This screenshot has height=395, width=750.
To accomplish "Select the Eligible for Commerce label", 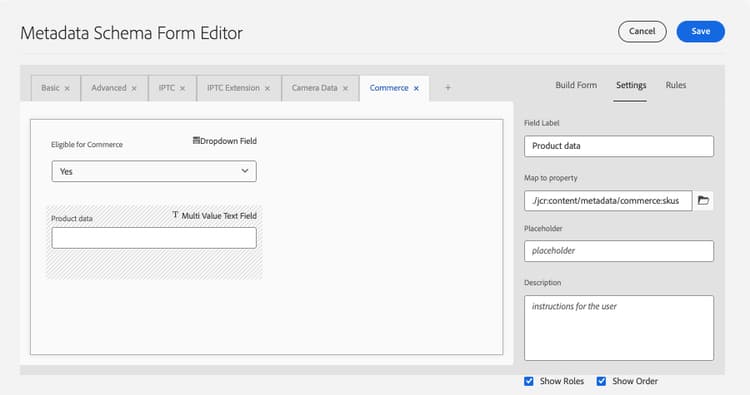I will click(x=87, y=144).
